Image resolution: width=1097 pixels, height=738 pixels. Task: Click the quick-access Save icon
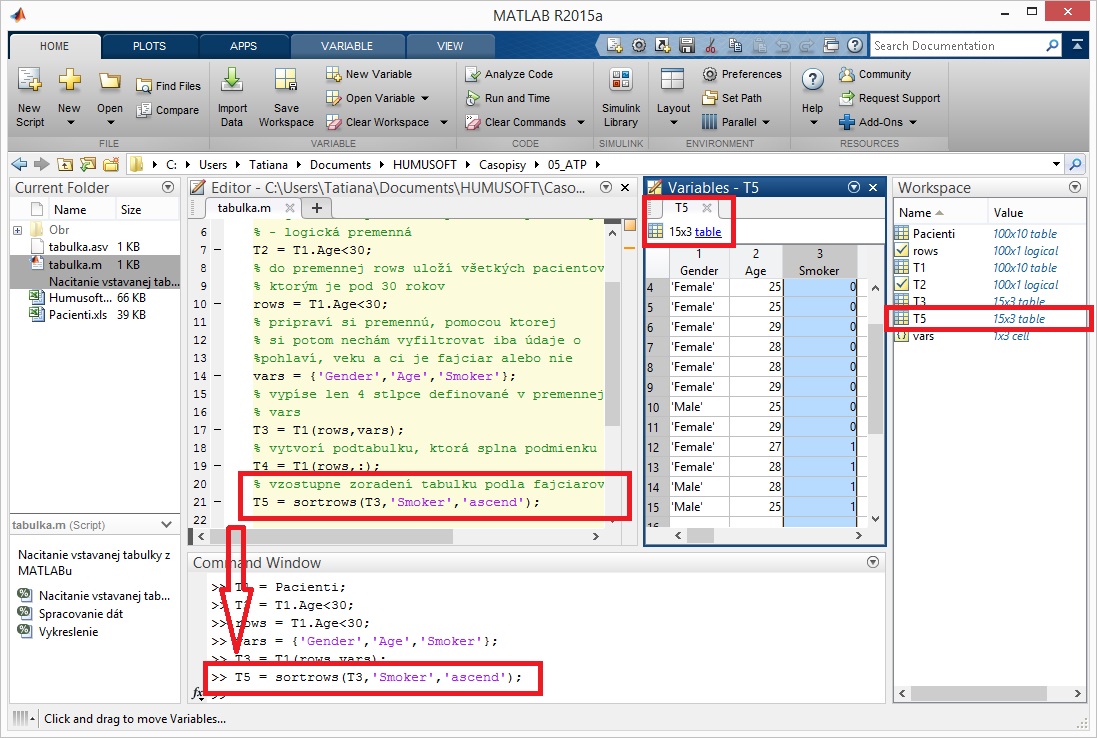tap(687, 45)
